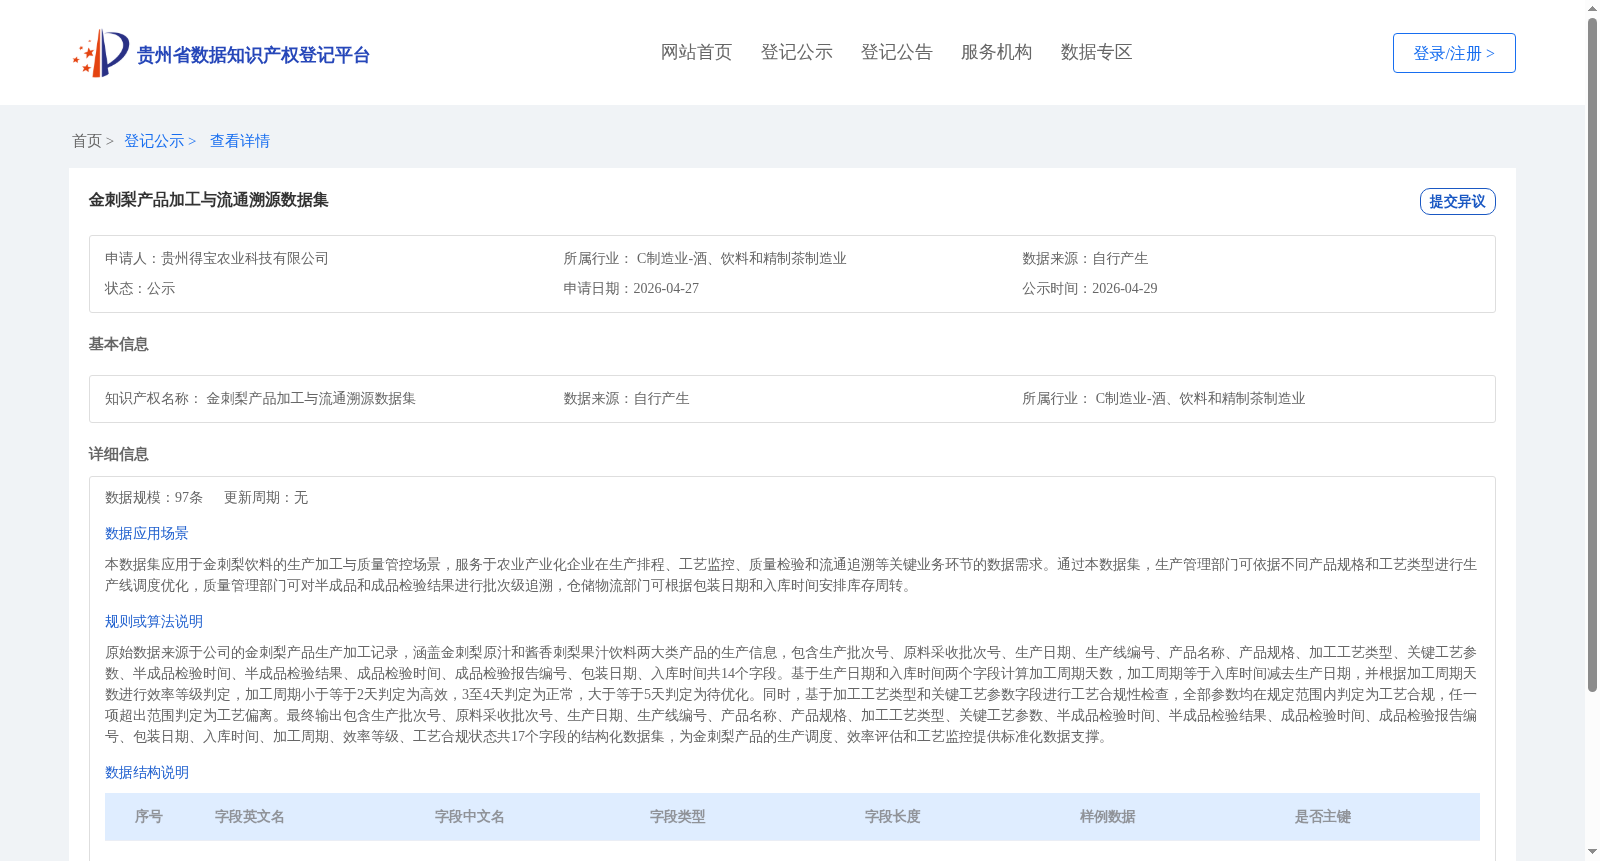The width and height of the screenshot is (1600, 861).
Task: Click the 是否主键 column header
Action: click(1323, 816)
